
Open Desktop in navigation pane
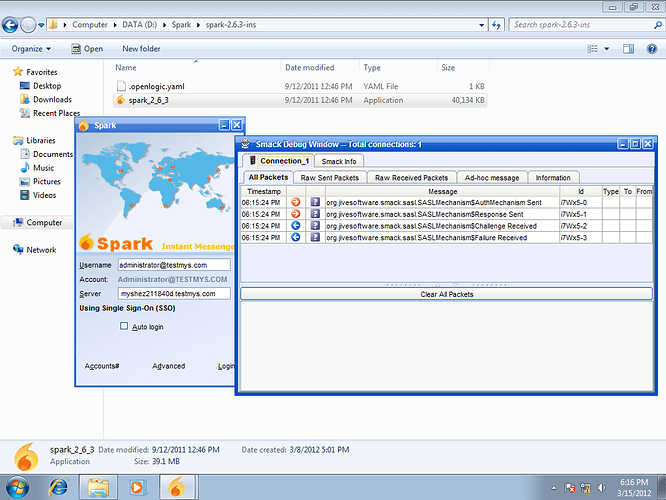[41, 86]
